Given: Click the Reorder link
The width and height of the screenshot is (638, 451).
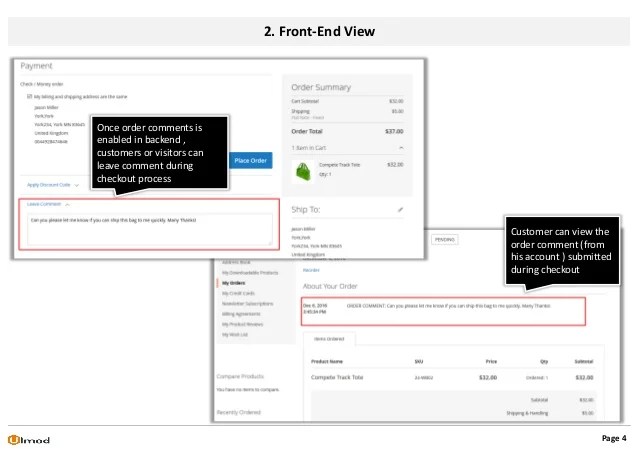Looking at the screenshot, I should pyautogui.click(x=311, y=270).
